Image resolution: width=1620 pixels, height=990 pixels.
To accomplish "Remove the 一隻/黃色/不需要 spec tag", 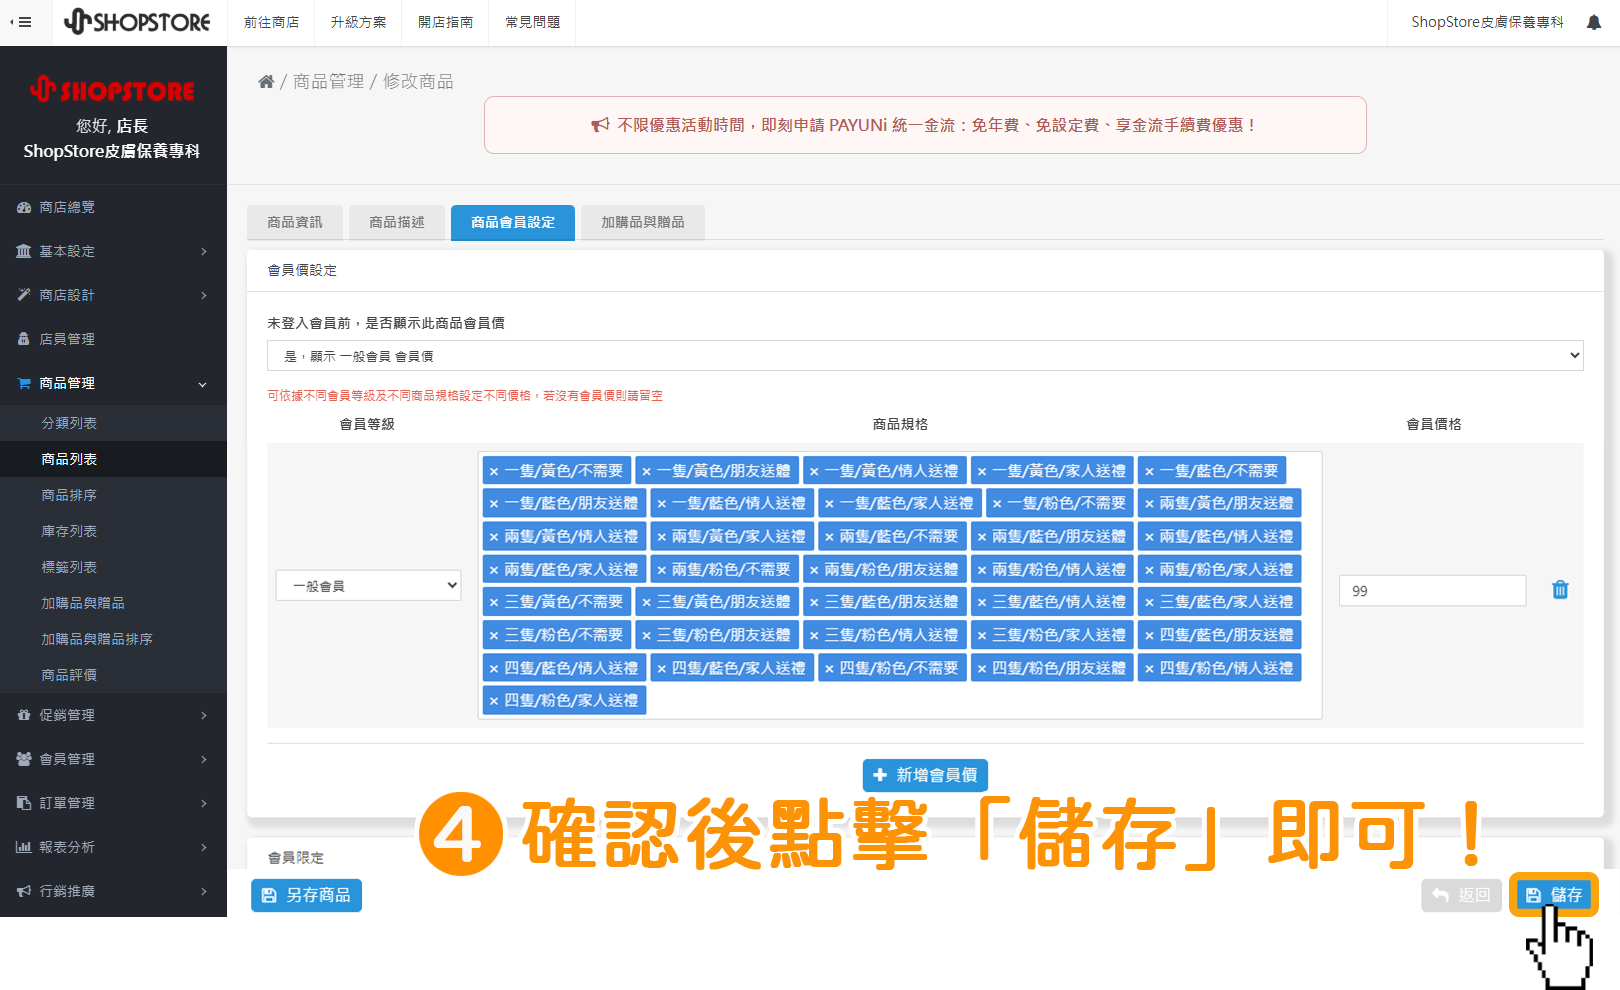I will [492, 470].
